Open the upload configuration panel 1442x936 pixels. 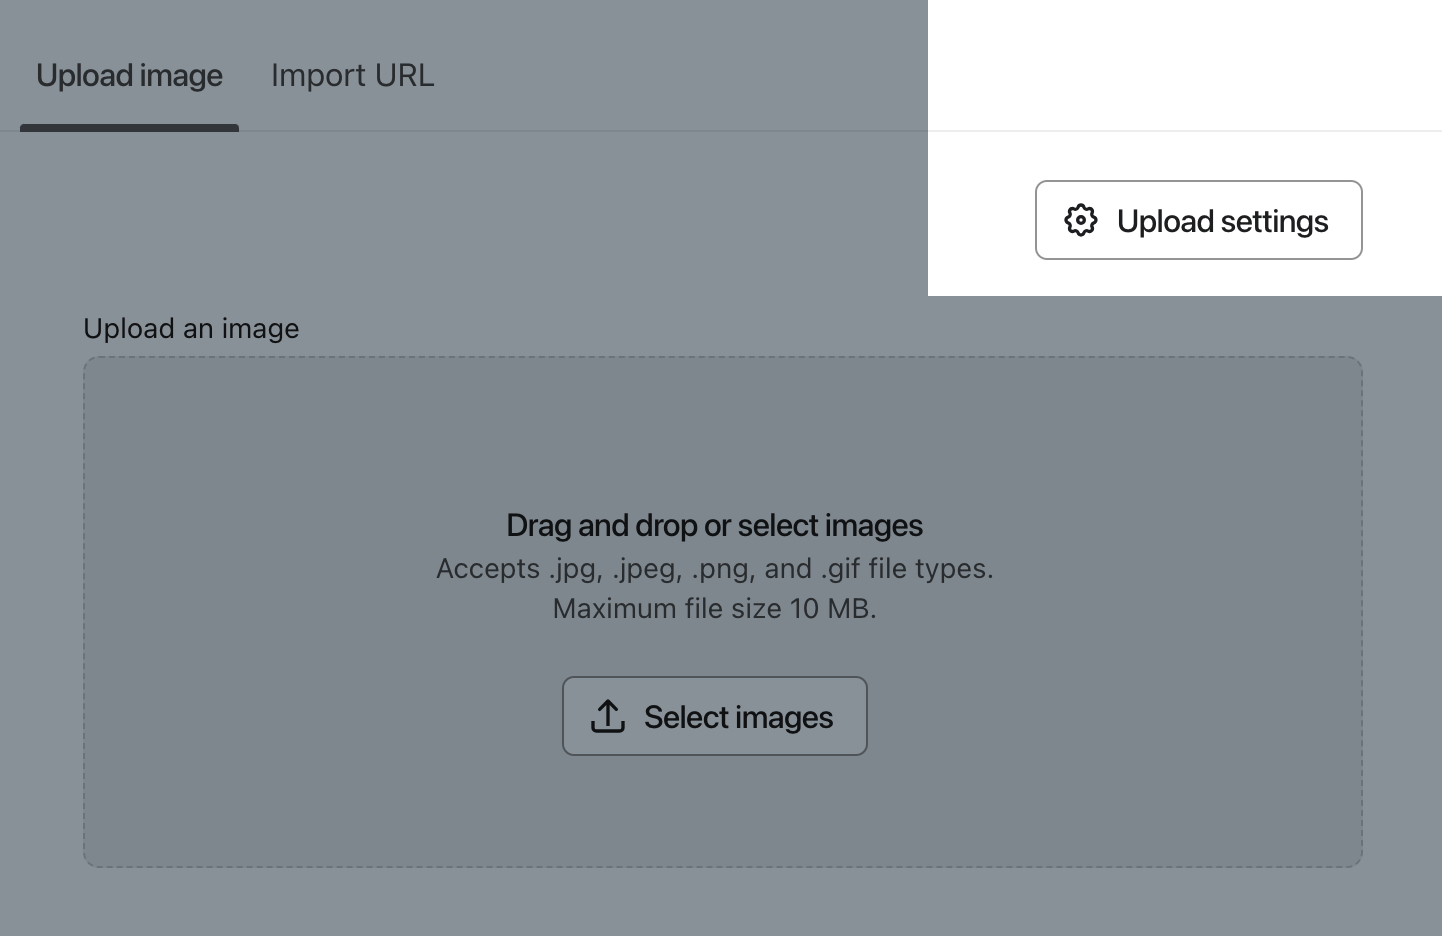[1198, 220]
